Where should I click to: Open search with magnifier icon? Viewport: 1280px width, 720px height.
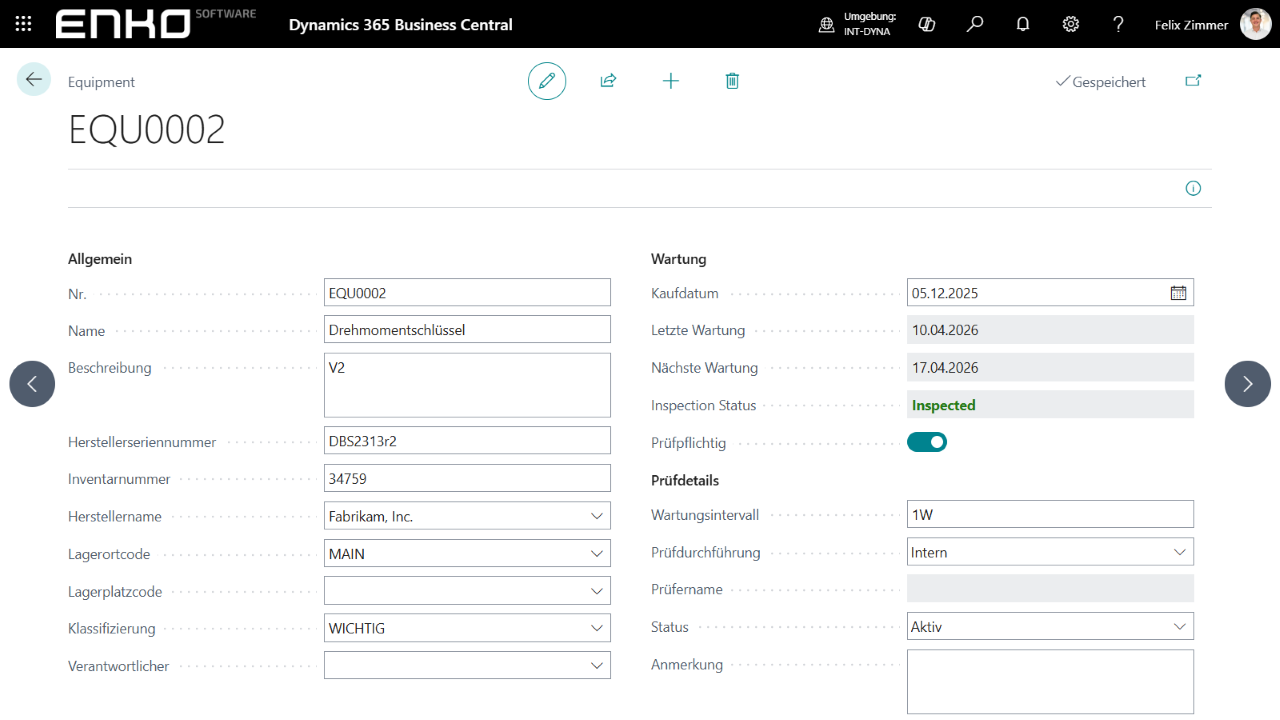975,24
